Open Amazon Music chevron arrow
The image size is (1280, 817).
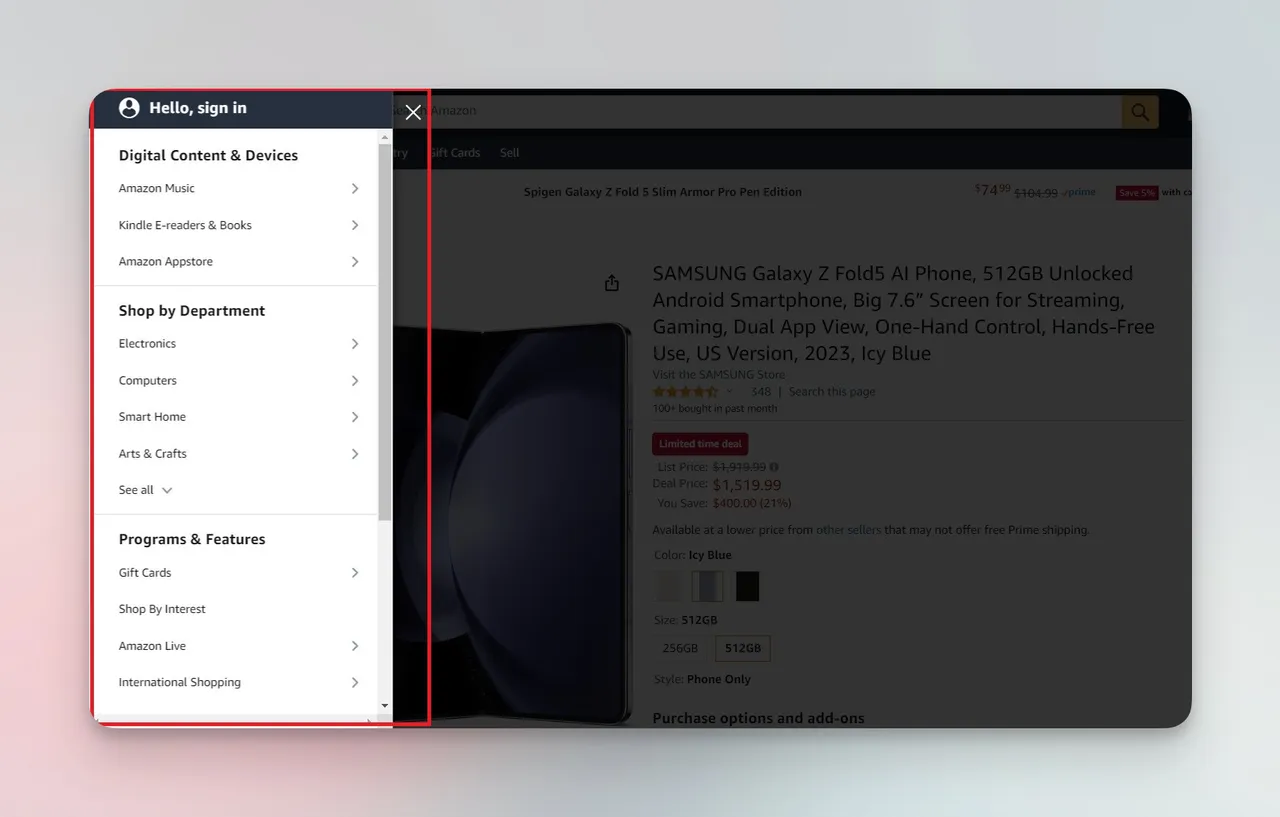[355, 188]
